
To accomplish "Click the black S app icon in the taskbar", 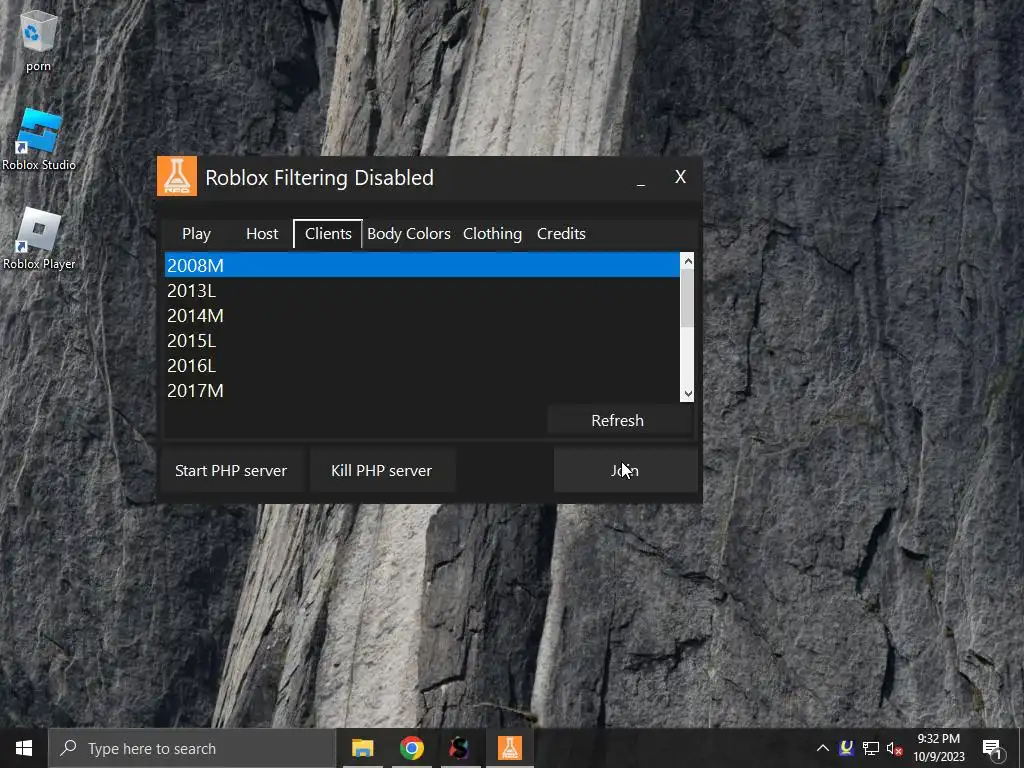I will pyautogui.click(x=460, y=748).
